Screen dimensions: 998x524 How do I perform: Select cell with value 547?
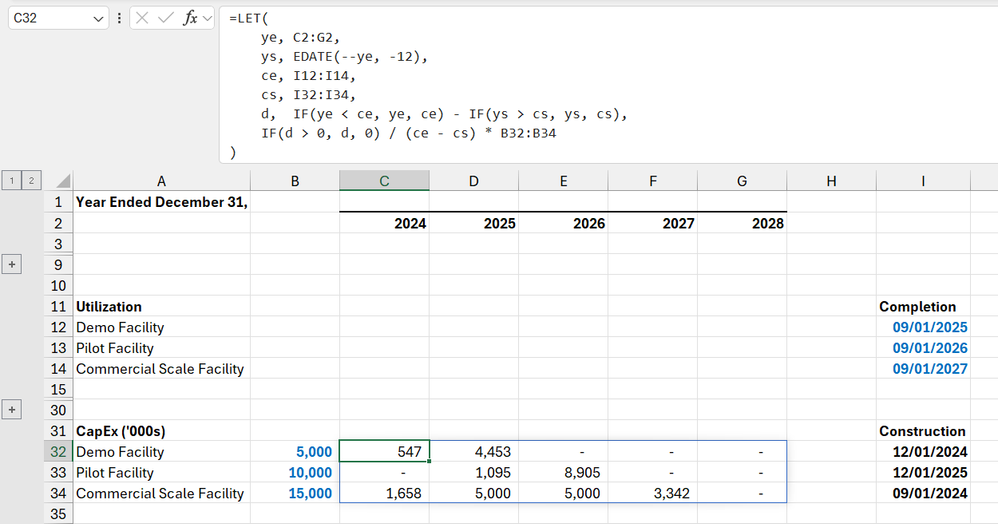pyautogui.click(x=384, y=451)
